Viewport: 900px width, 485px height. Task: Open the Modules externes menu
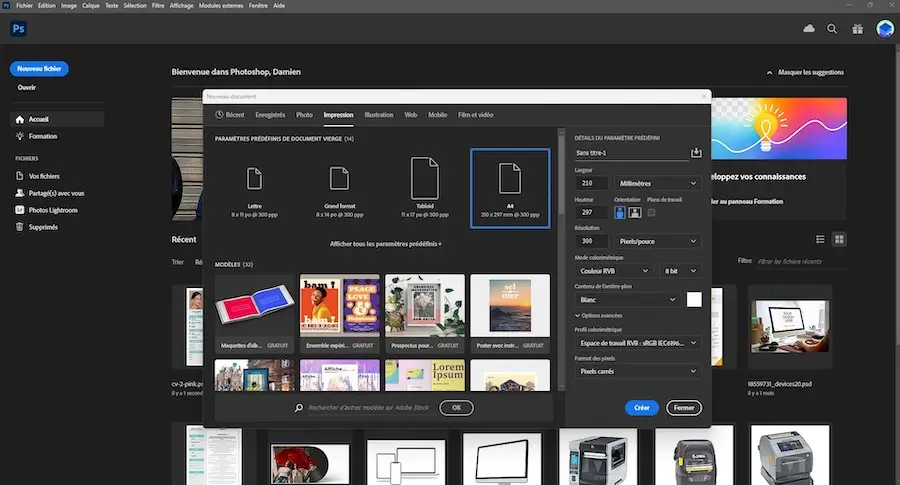(221, 6)
